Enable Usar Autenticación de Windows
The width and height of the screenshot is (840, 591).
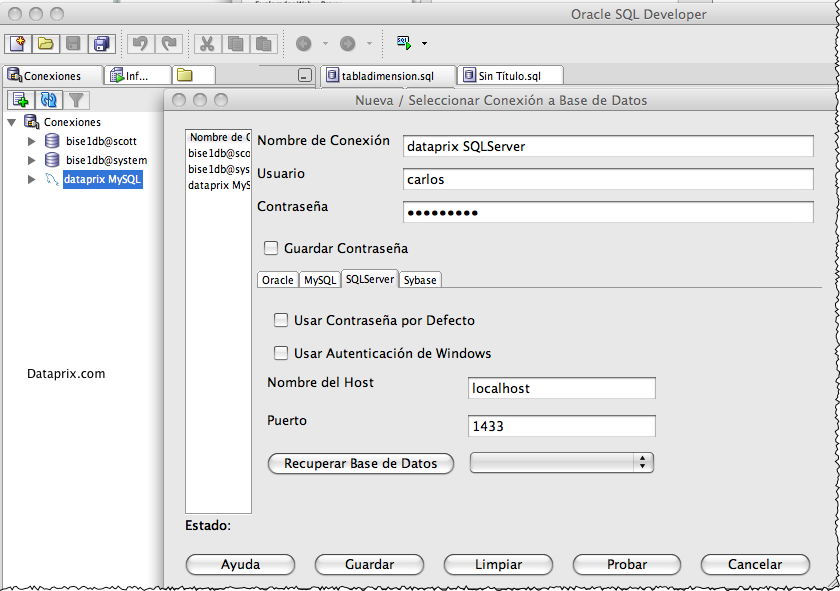[x=281, y=352]
